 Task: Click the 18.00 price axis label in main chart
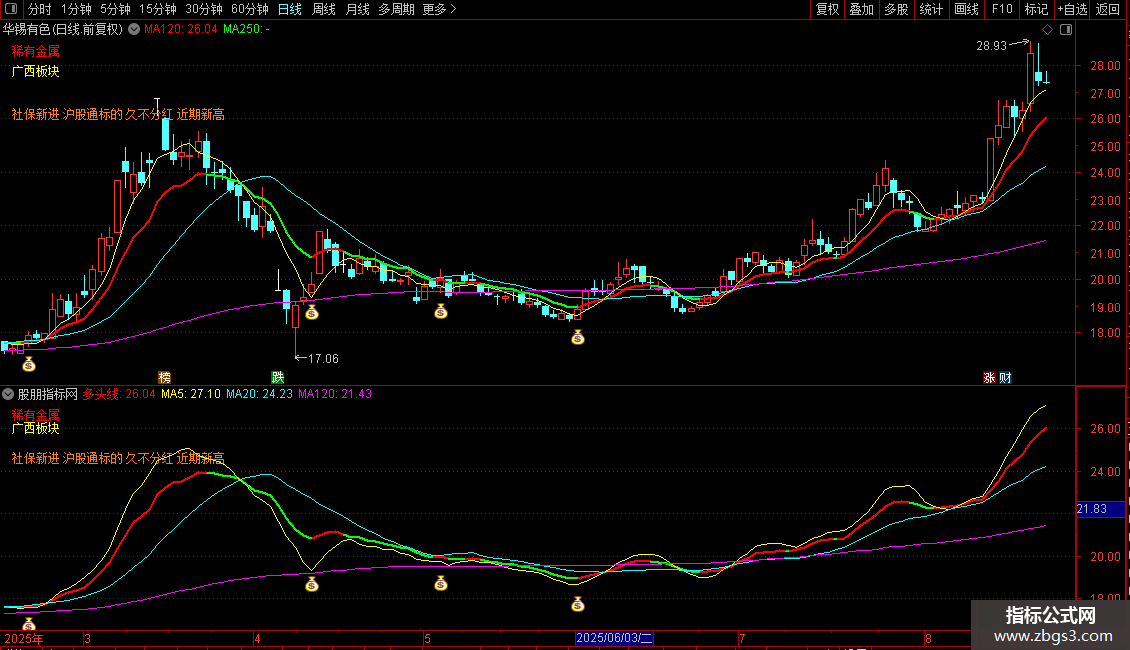click(1105, 333)
